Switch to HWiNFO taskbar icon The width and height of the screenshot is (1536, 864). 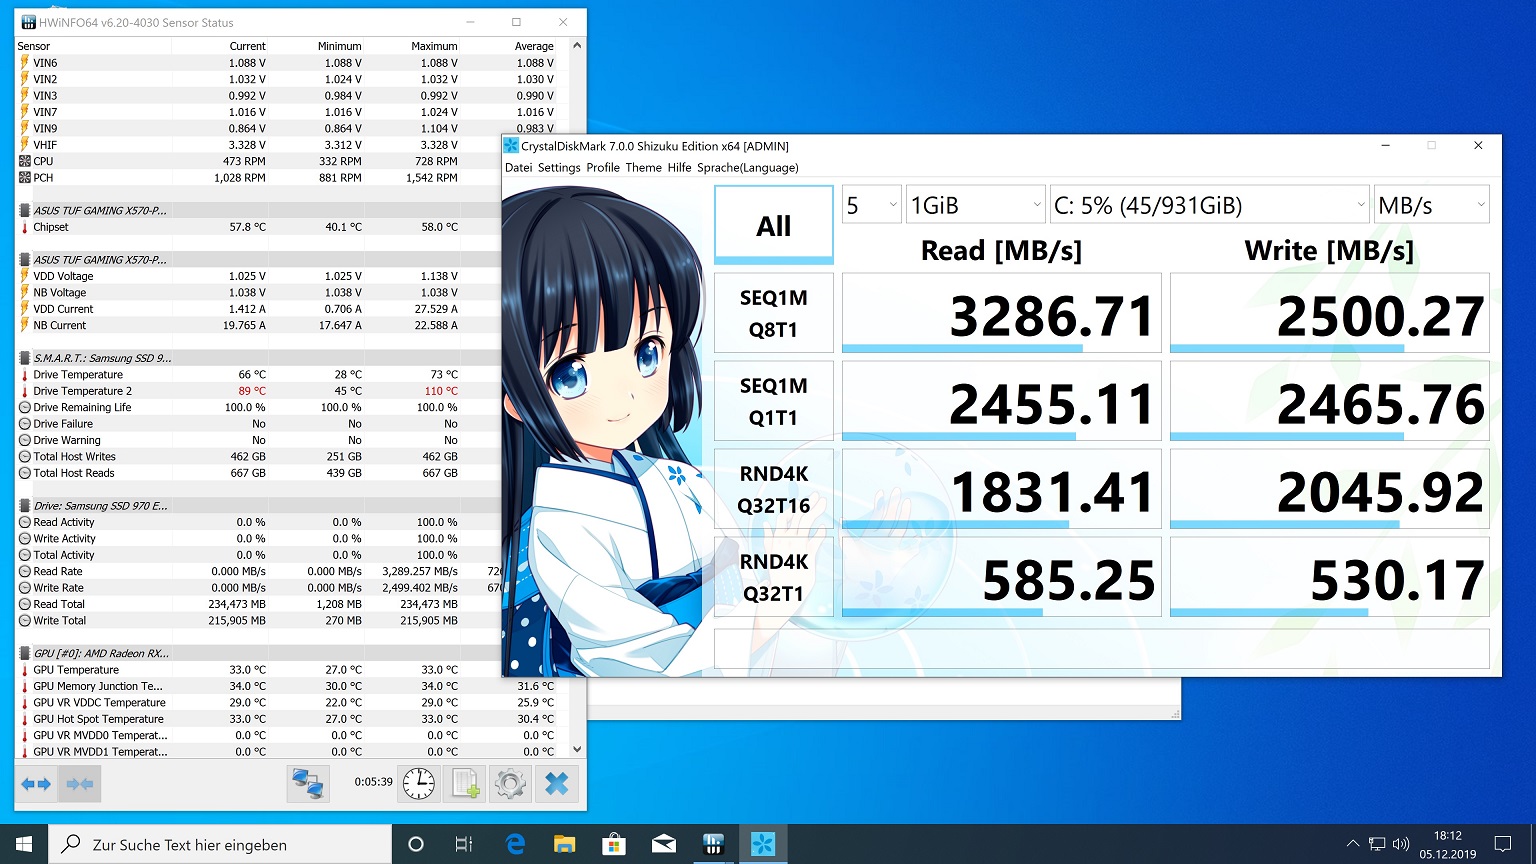click(x=713, y=844)
